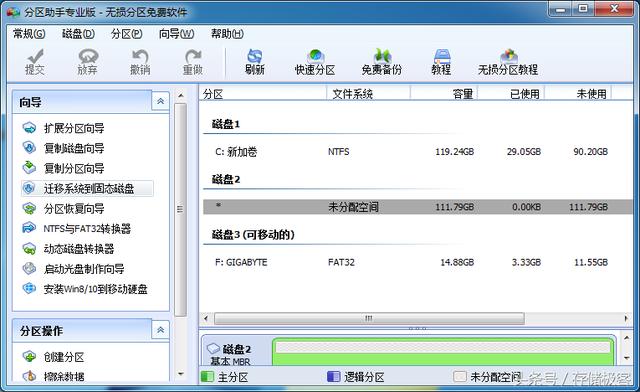Open the 帮助(H) menu
The image size is (640, 392).
pos(227,34)
